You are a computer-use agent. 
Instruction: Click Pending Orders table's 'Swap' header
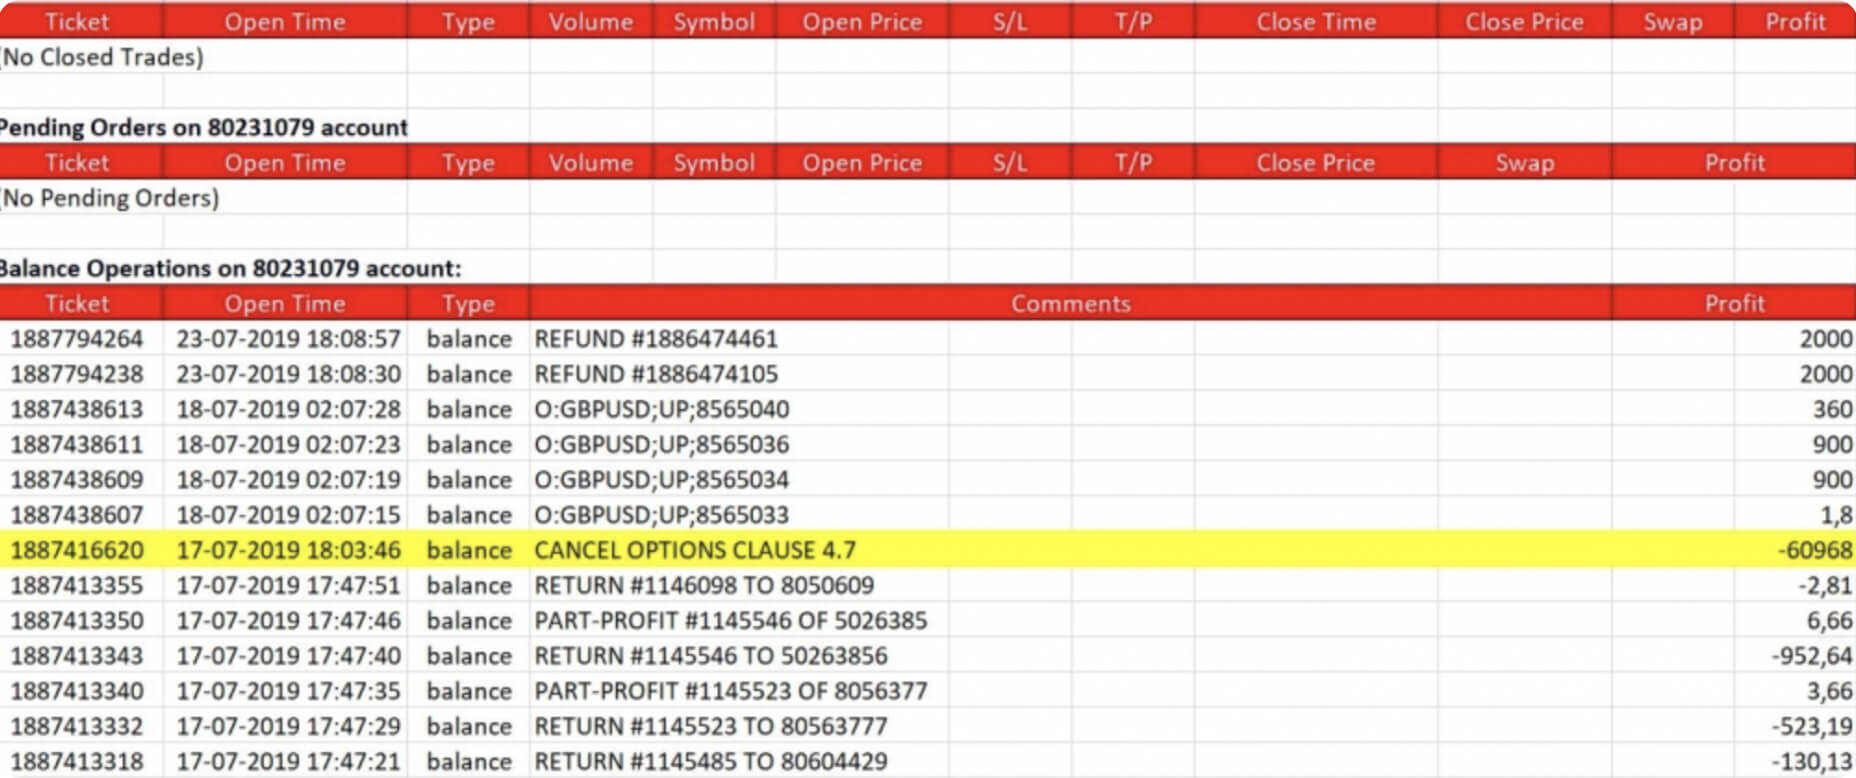pyautogui.click(x=1524, y=162)
